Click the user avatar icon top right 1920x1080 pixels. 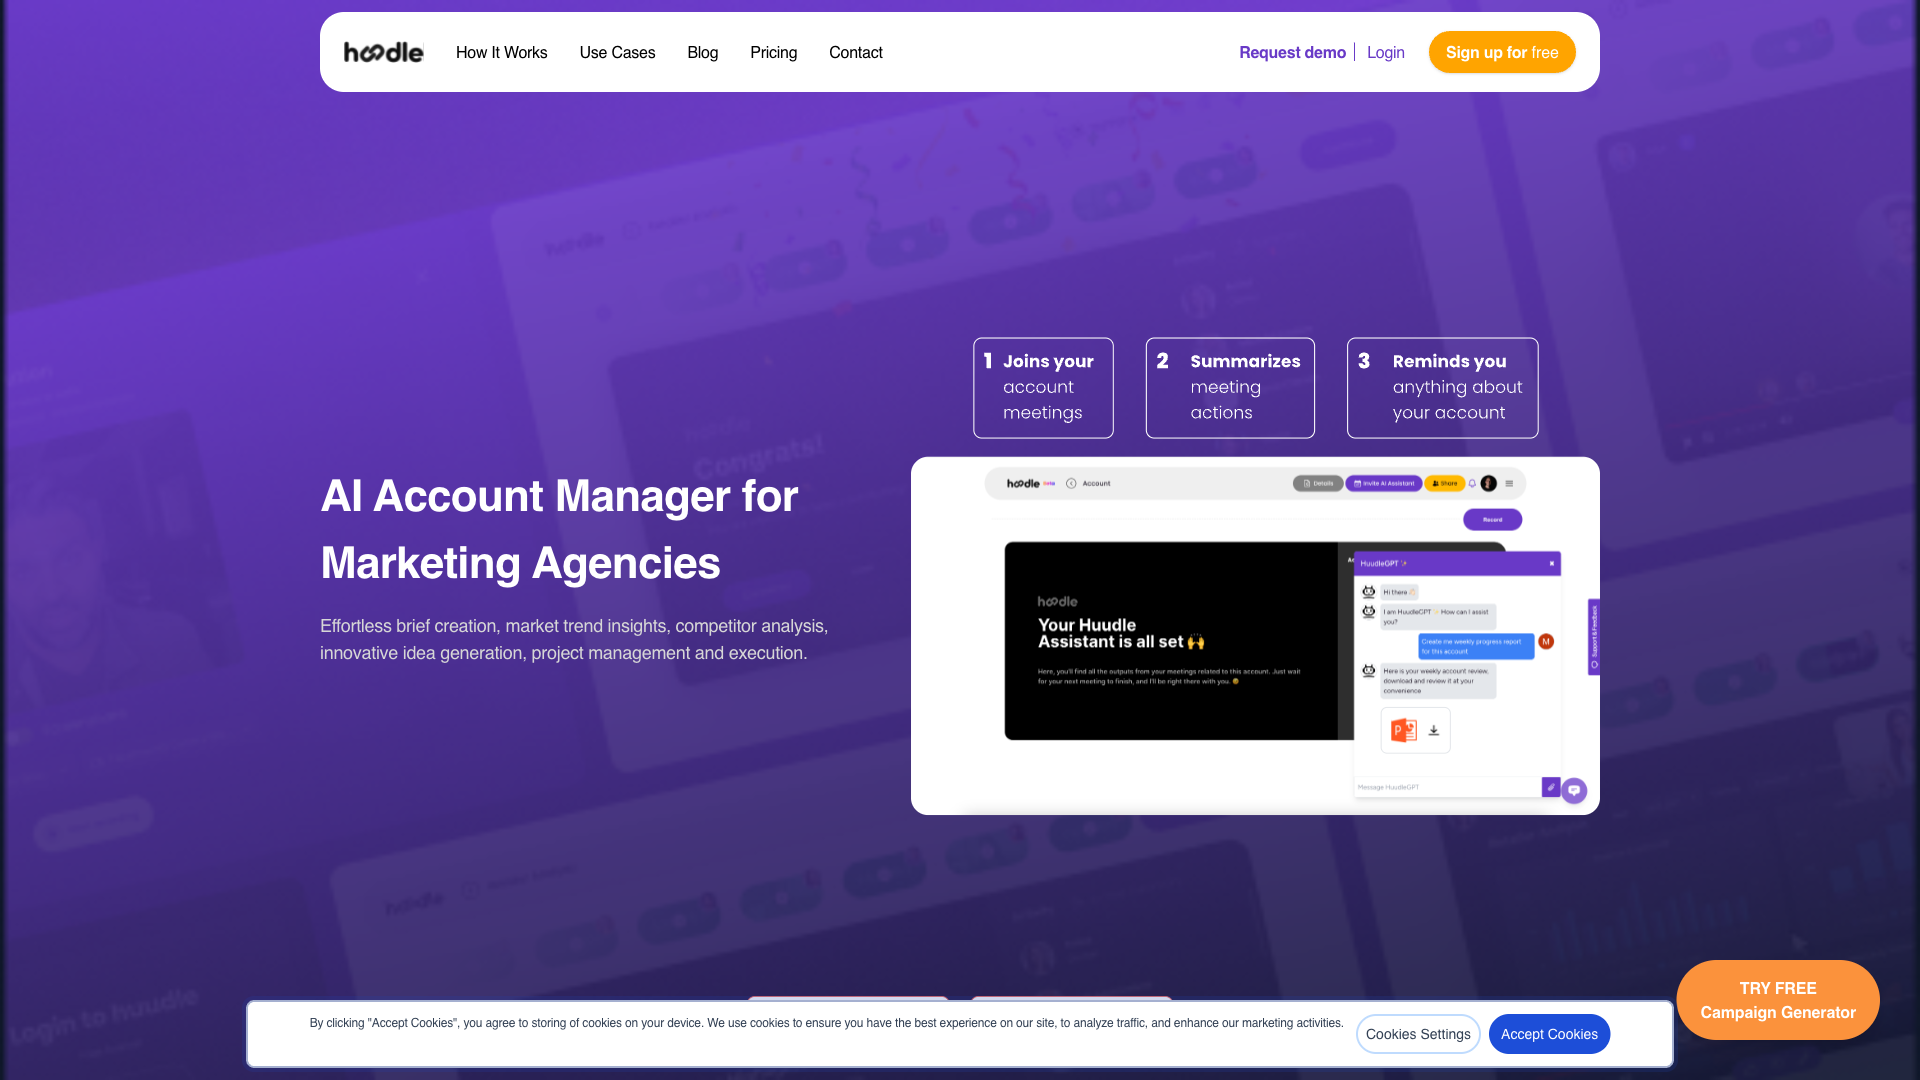[1487, 484]
